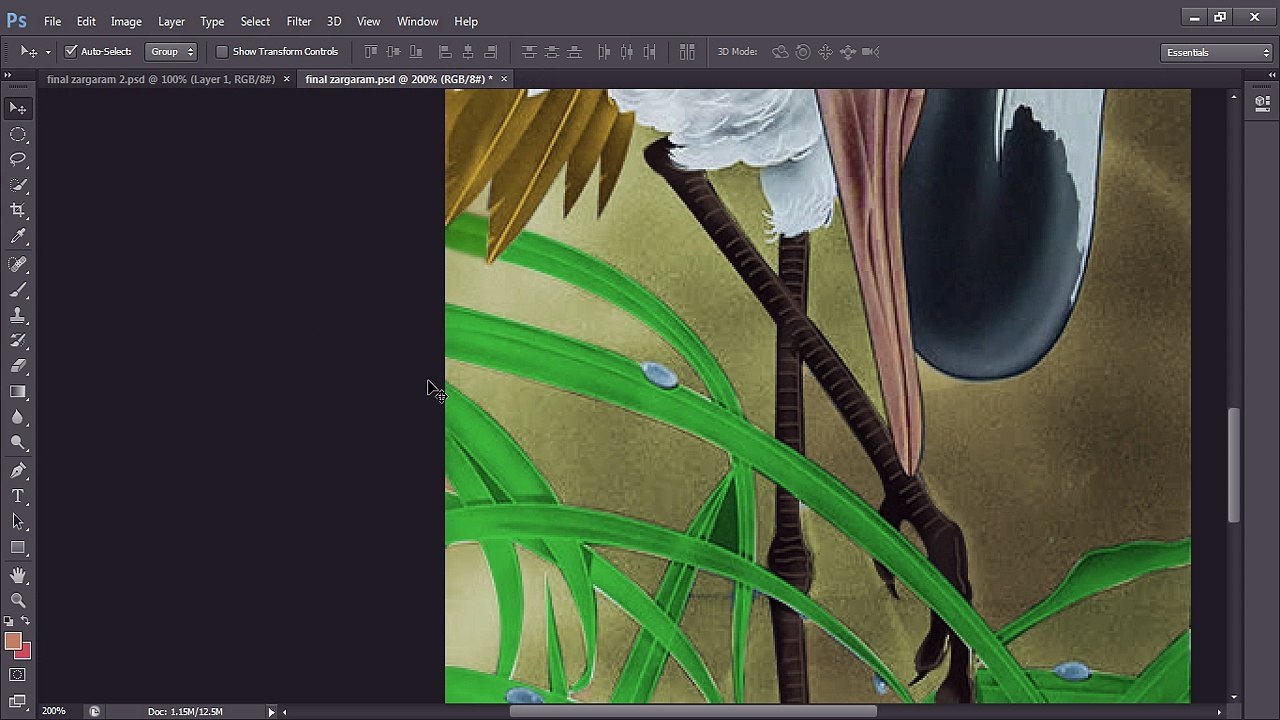This screenshot has height=720, width=1280.
Task: Select the Clone Stamp tool
Action: pyautogui.click(x=18, y=315)
